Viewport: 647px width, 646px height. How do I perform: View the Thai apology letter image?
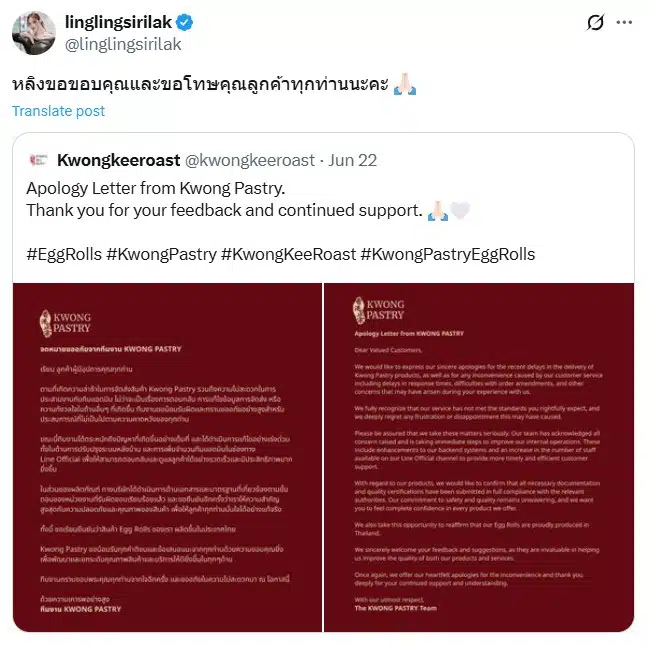click(168, 457)
